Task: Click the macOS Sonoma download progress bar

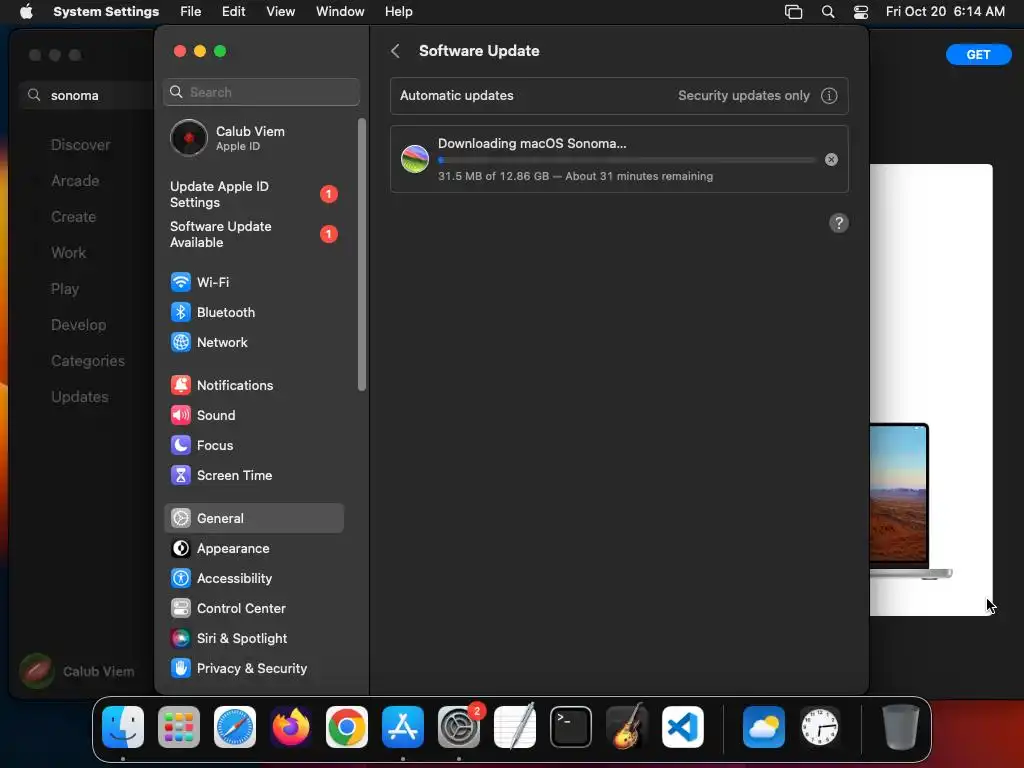Action: tap(627, 160)
